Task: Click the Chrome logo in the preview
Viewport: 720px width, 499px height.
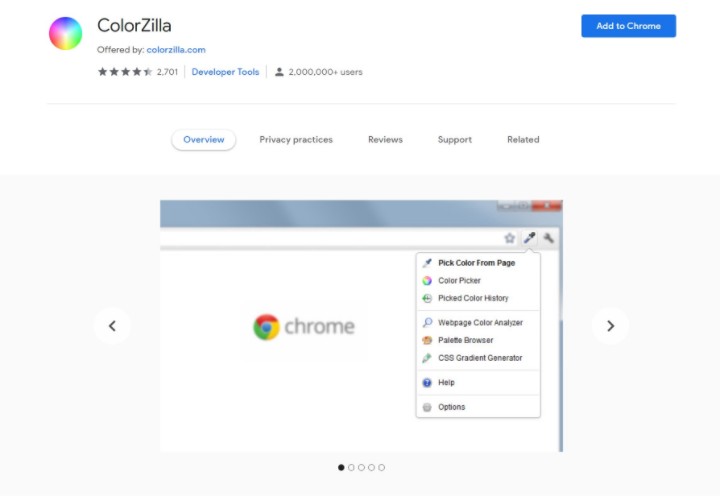Action: tap(266, 327)
